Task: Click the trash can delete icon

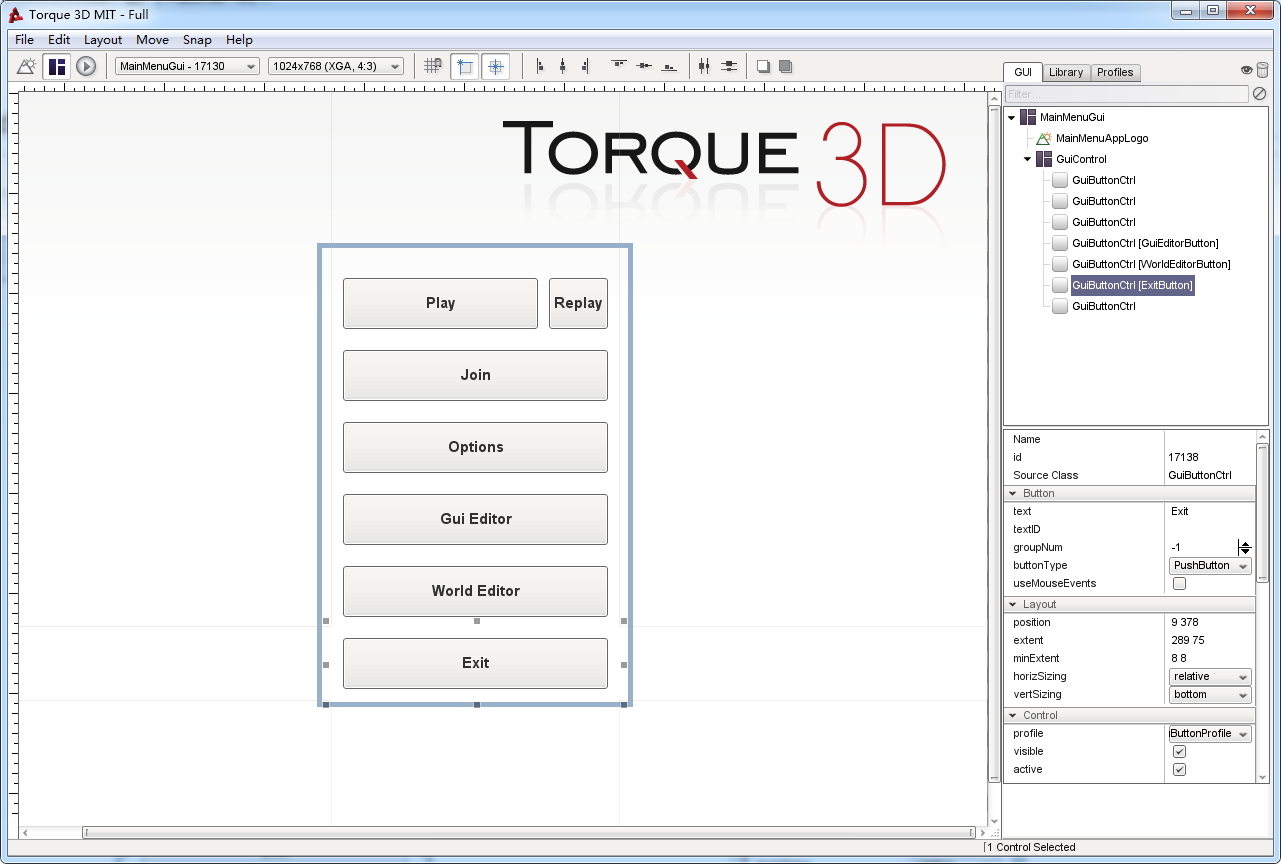Action: (x=1262, y=70)
